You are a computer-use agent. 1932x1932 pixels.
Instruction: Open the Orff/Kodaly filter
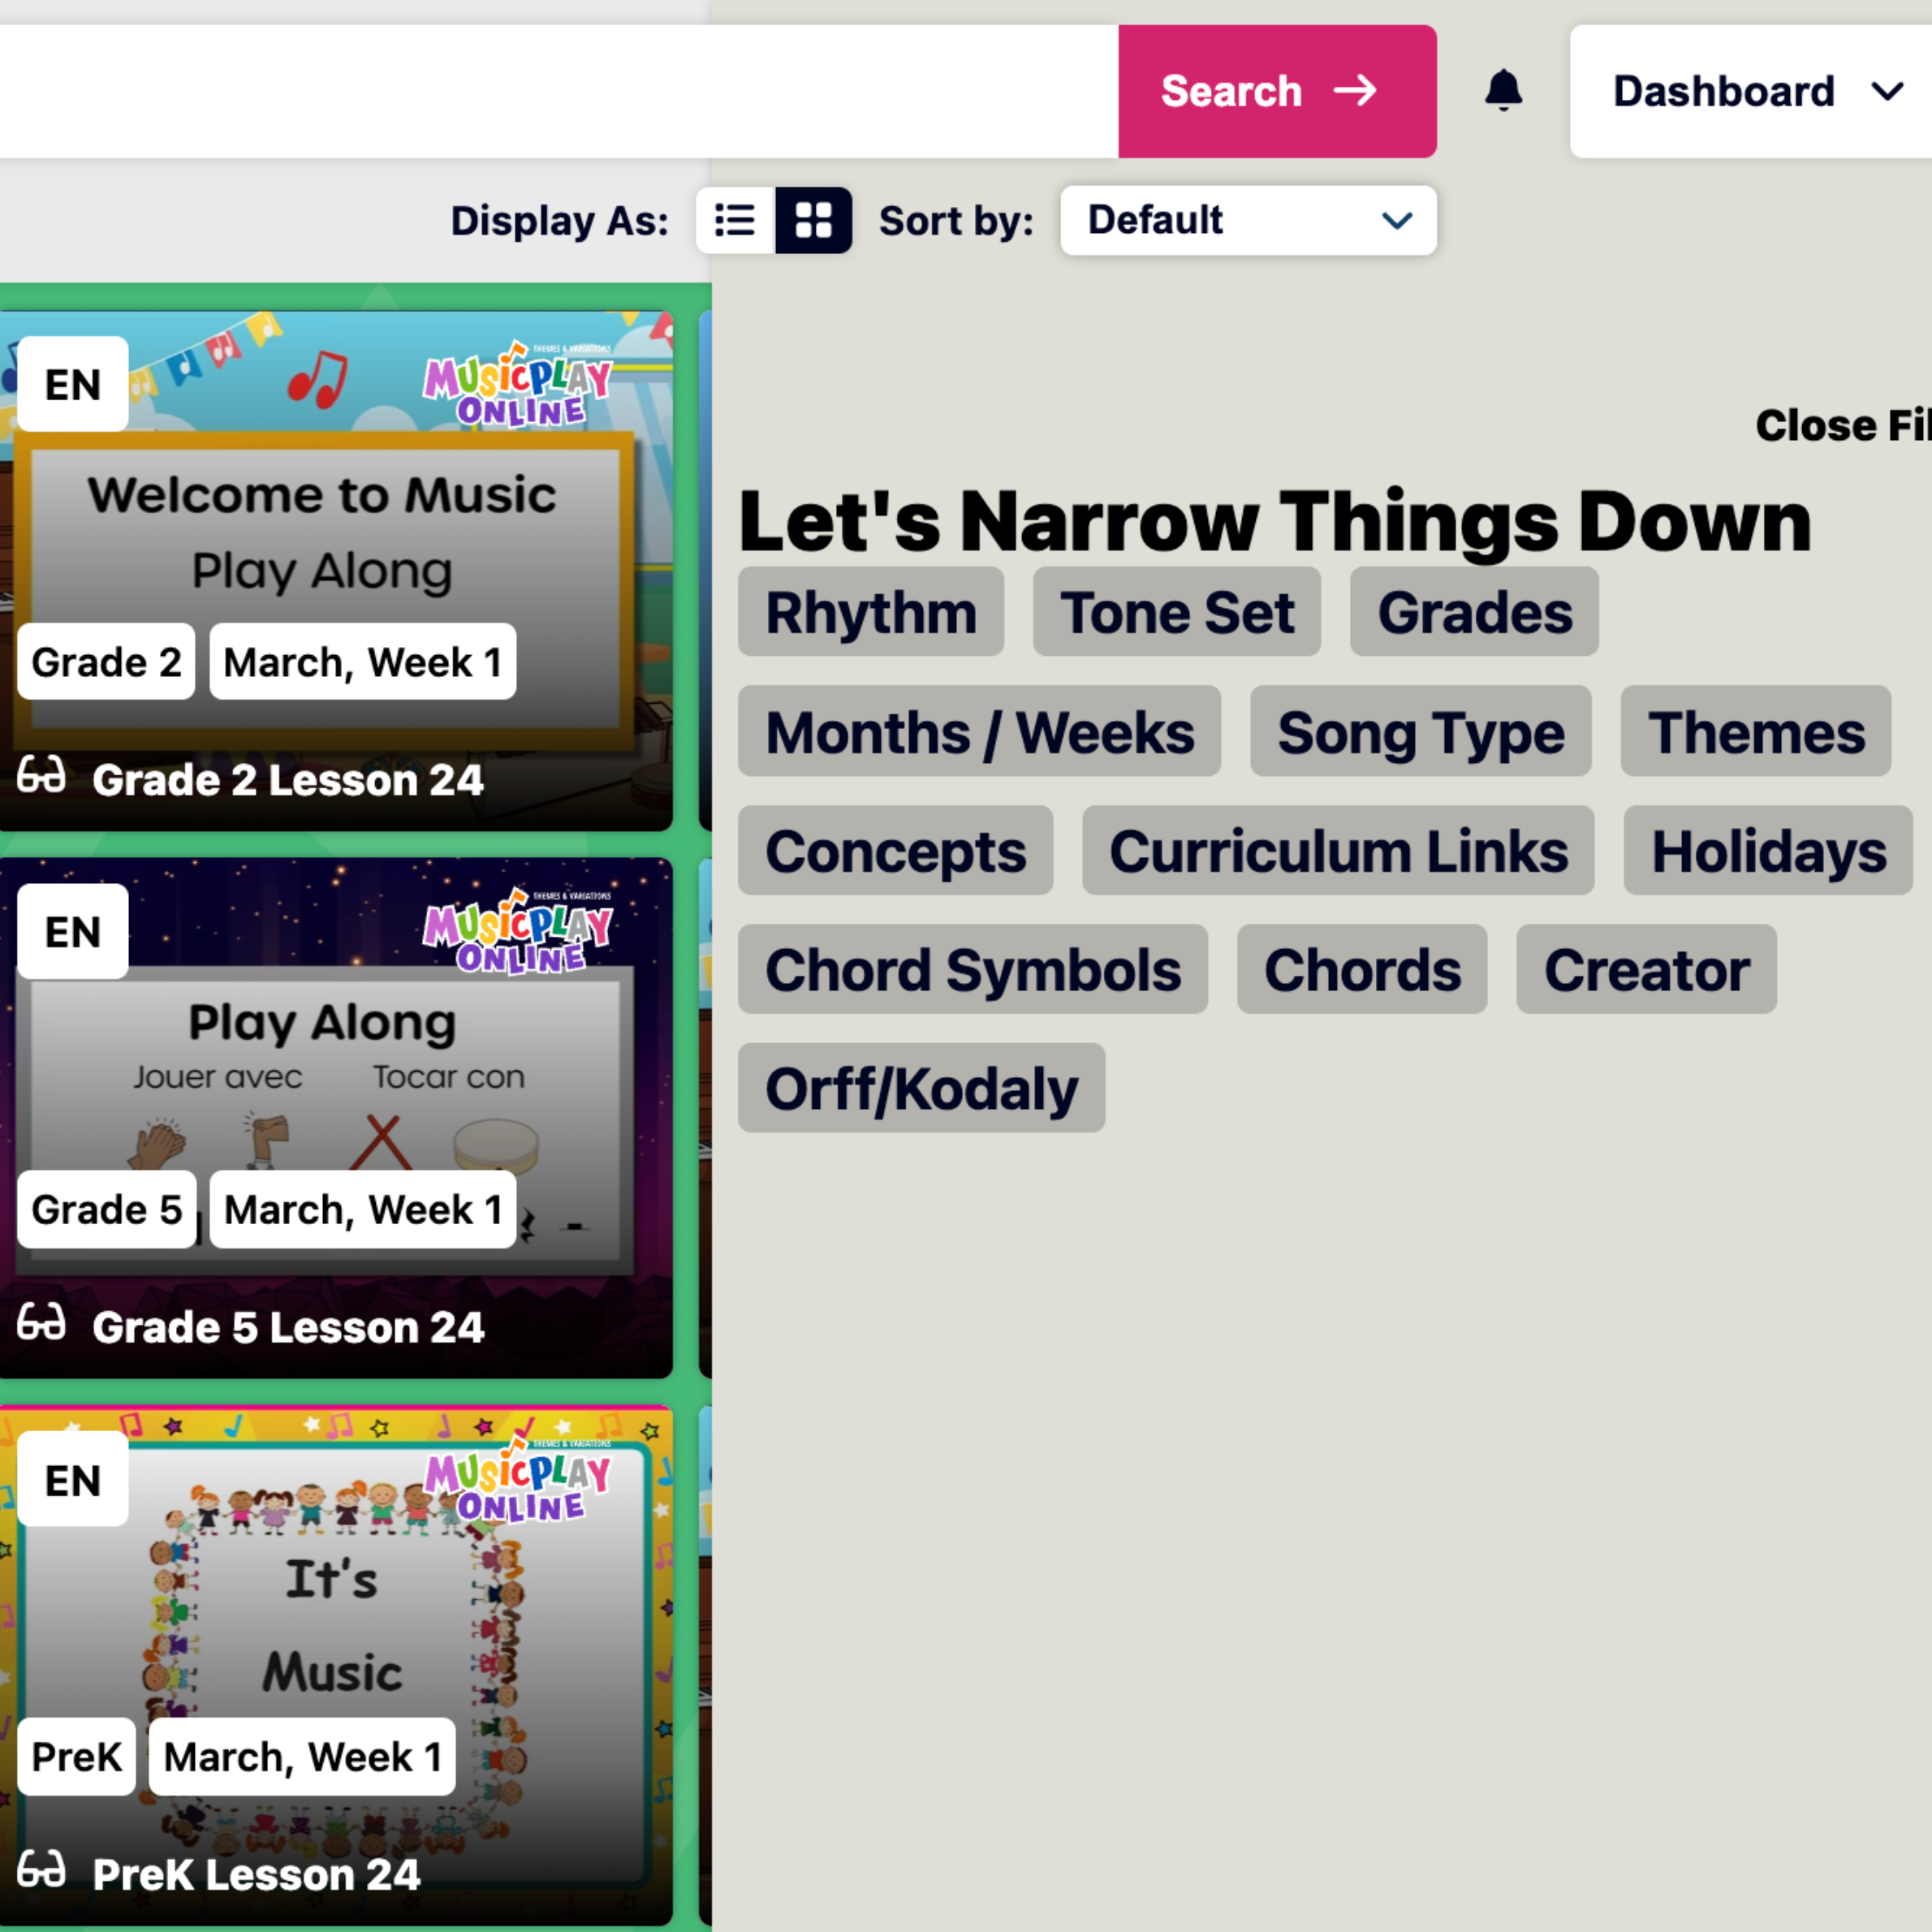tap(921, 1088)
